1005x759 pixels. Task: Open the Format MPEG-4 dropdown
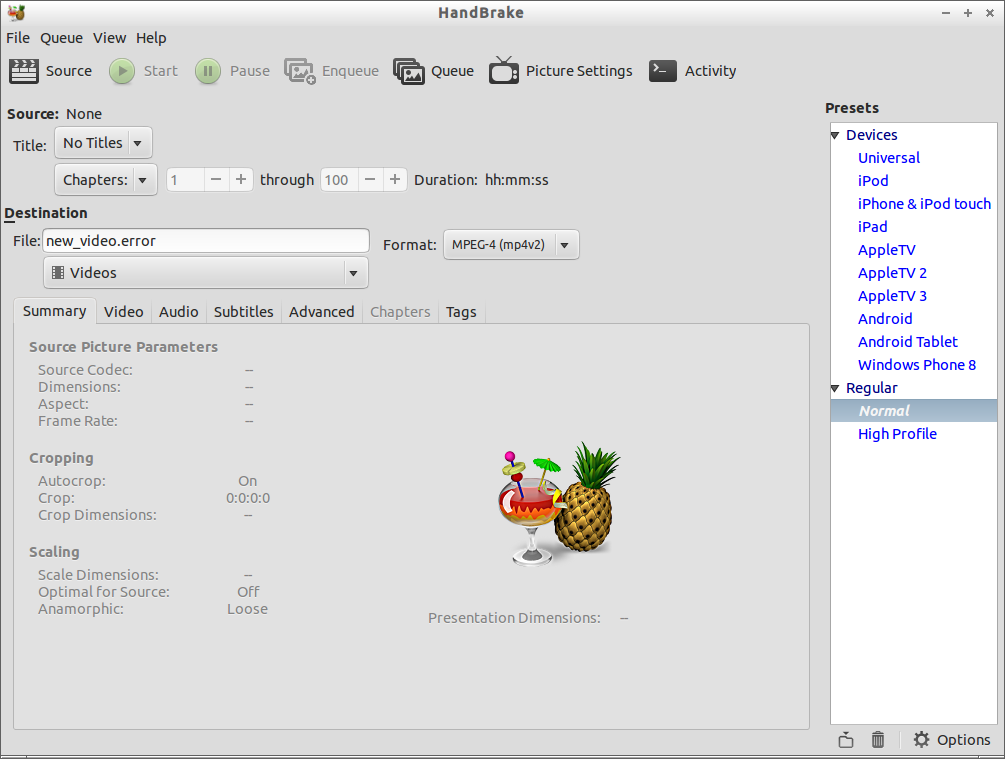[x=511, y=245]
